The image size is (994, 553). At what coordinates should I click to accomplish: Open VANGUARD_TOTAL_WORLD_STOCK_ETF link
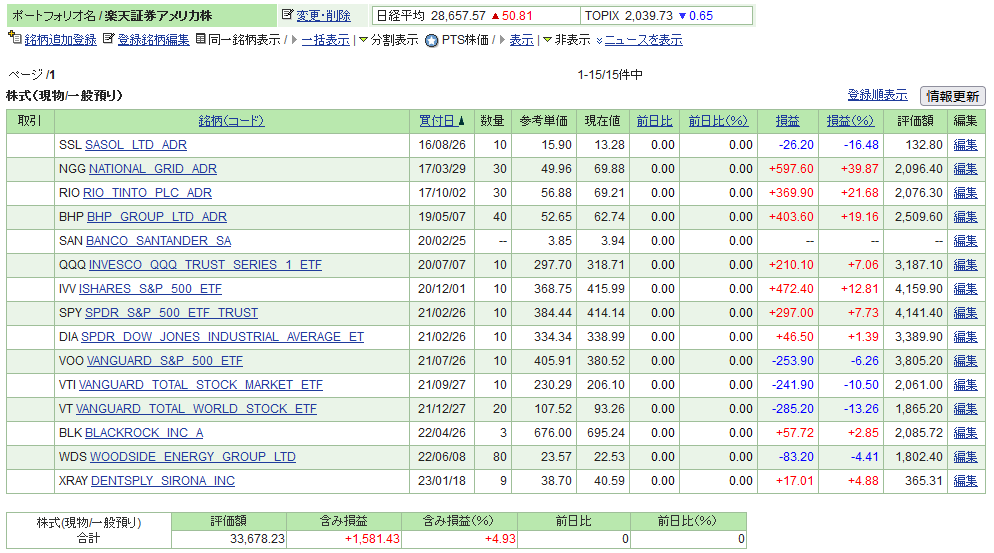click(197, 410)
